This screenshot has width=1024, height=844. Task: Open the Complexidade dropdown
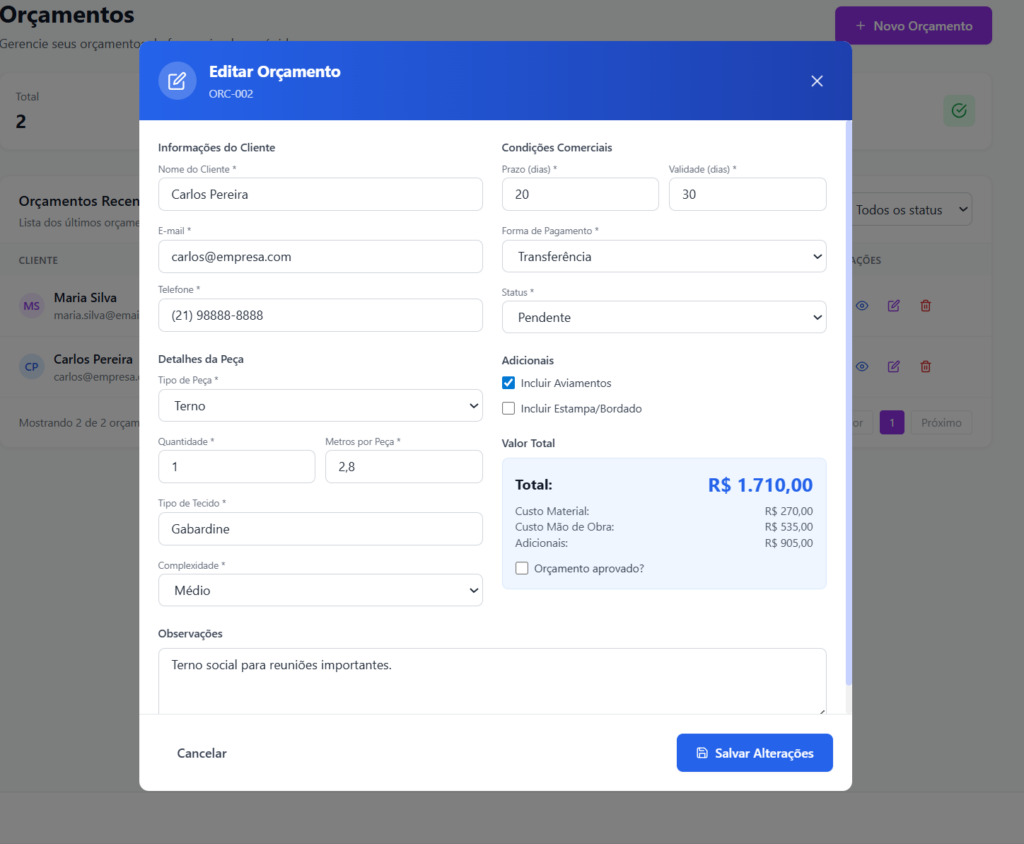point(320,591)
